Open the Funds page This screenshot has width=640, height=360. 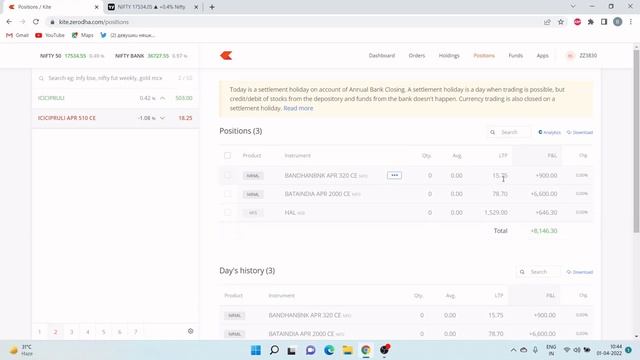pos(516,56)
